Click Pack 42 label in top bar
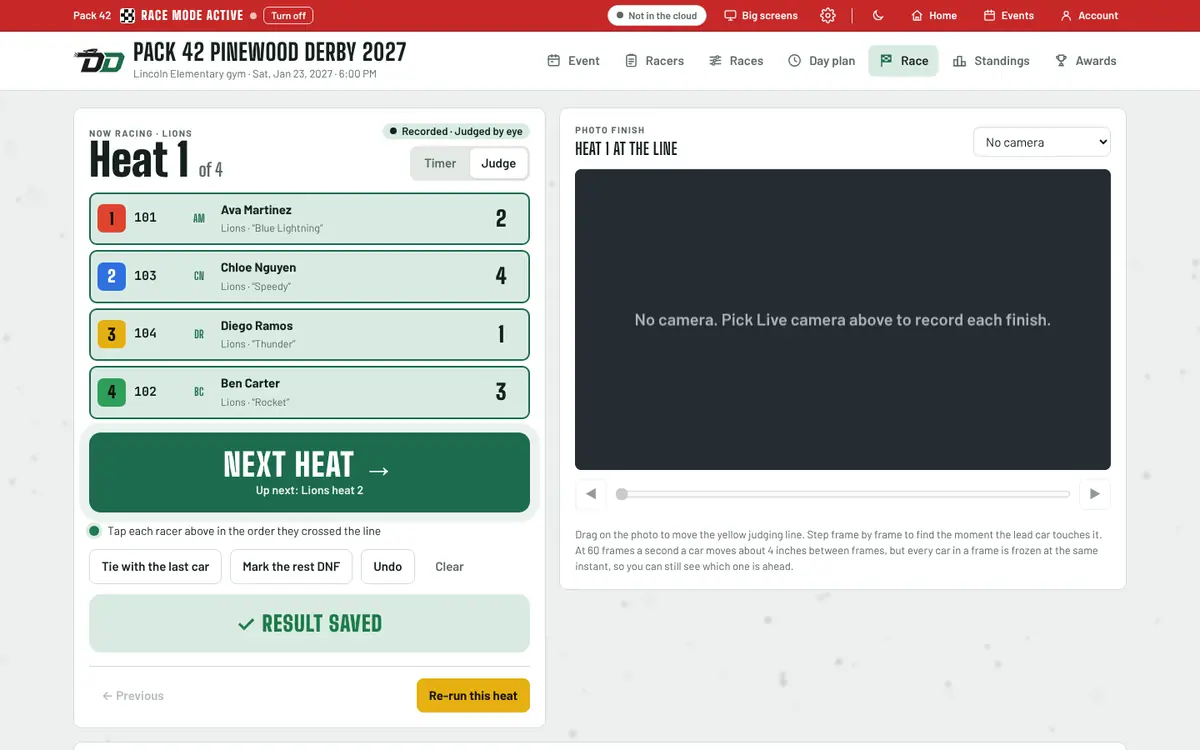 point(92,15)
